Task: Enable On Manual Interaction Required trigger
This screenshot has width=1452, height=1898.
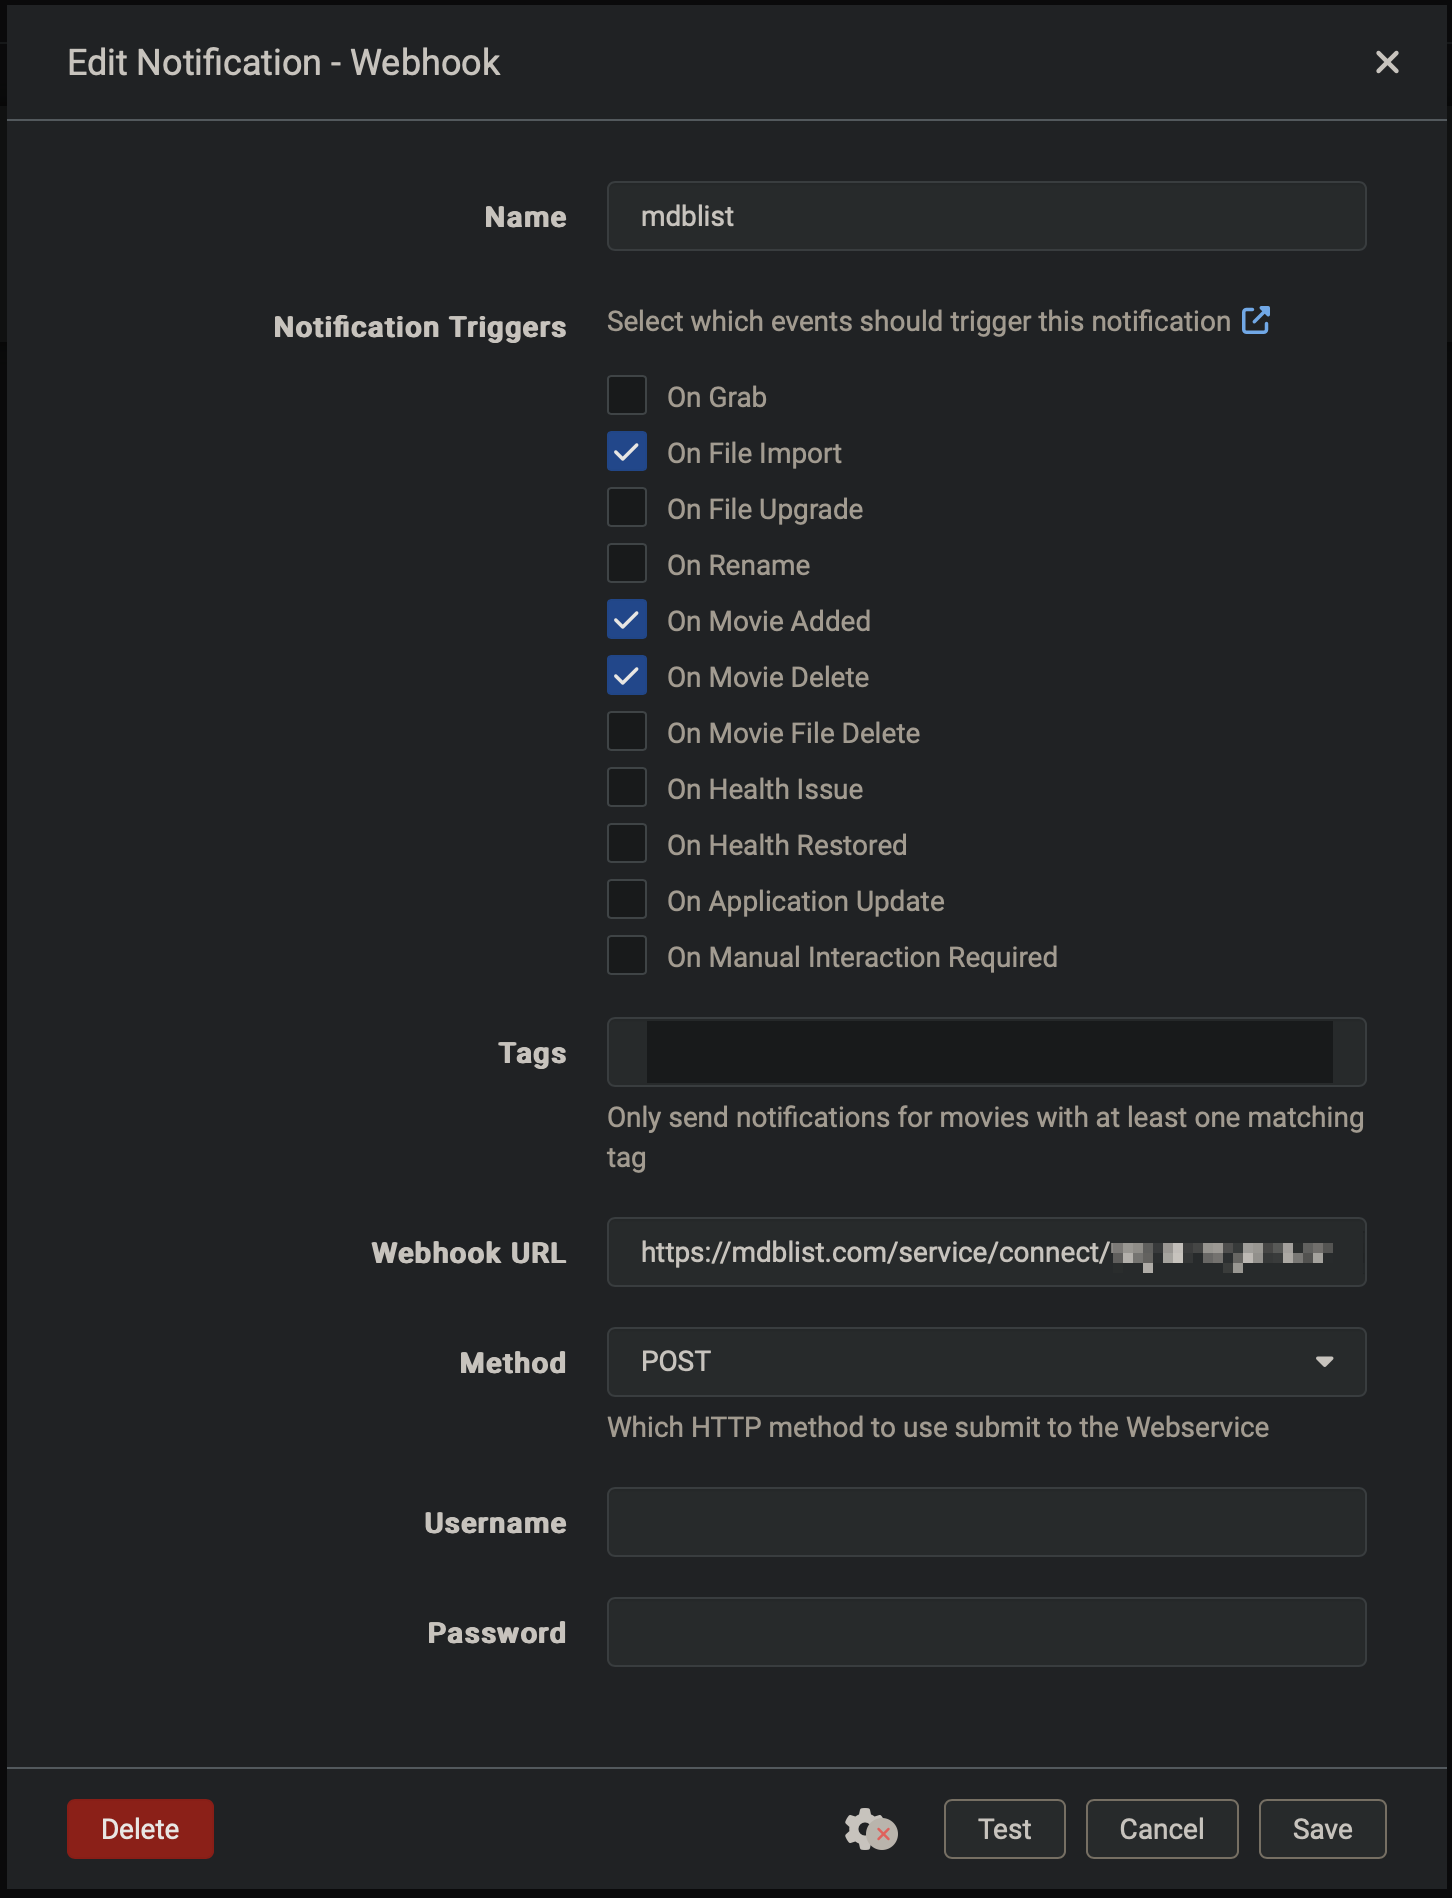Action: point(627,955)
